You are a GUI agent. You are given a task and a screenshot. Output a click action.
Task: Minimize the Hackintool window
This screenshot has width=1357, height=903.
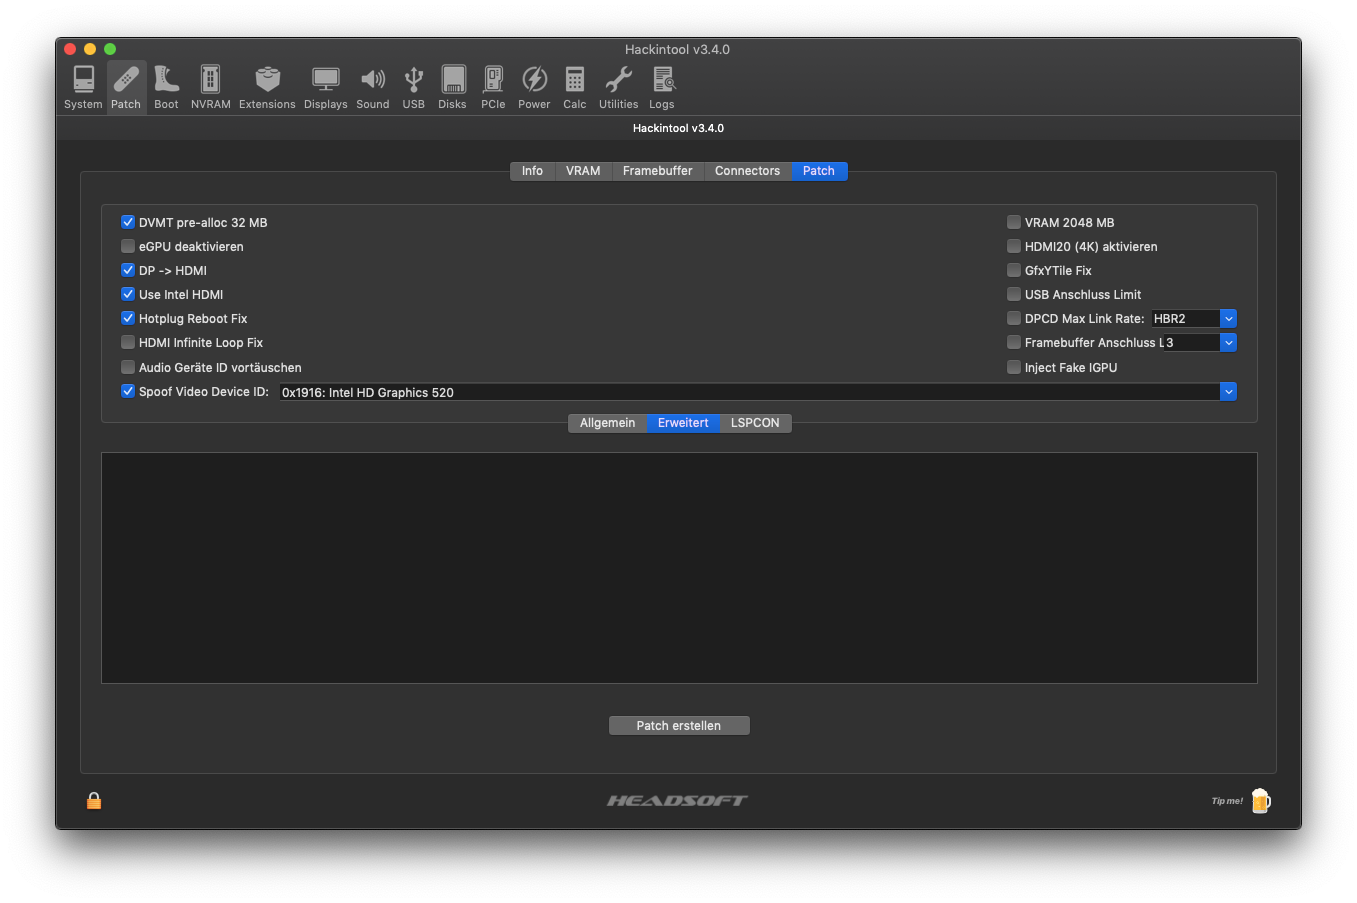click(90, 49)
